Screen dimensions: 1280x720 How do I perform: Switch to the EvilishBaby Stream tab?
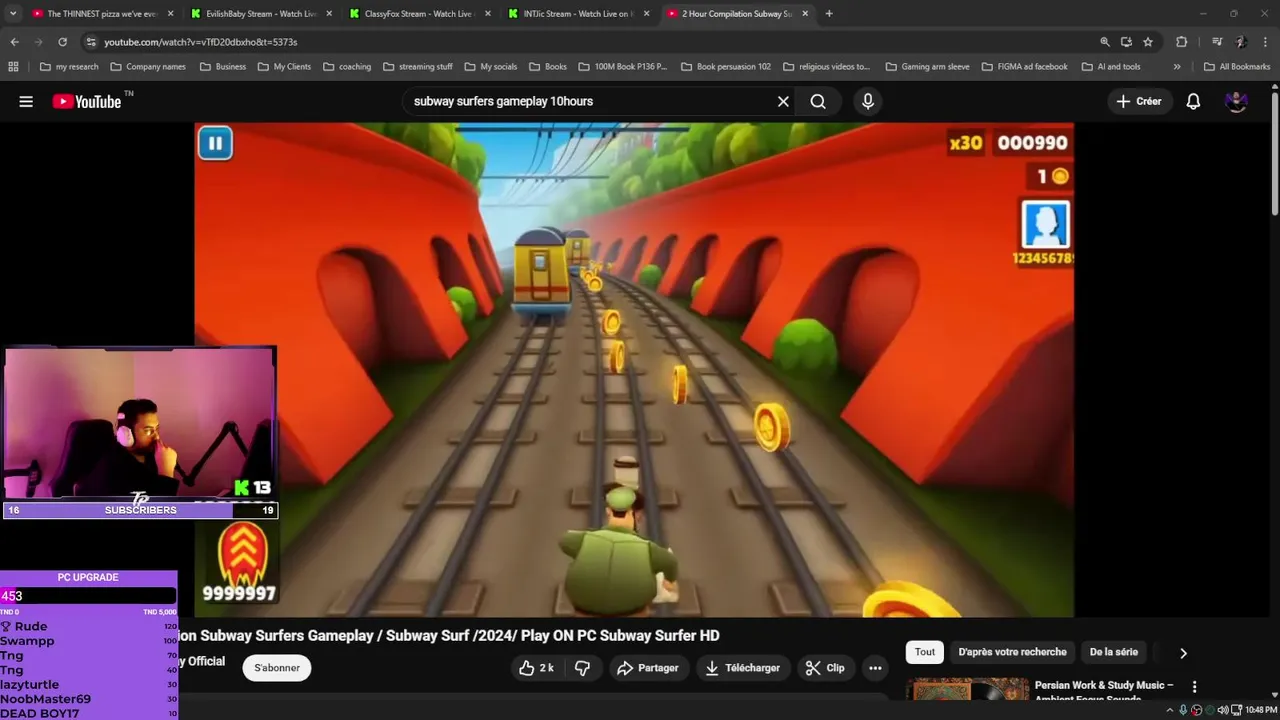[260, 14]
